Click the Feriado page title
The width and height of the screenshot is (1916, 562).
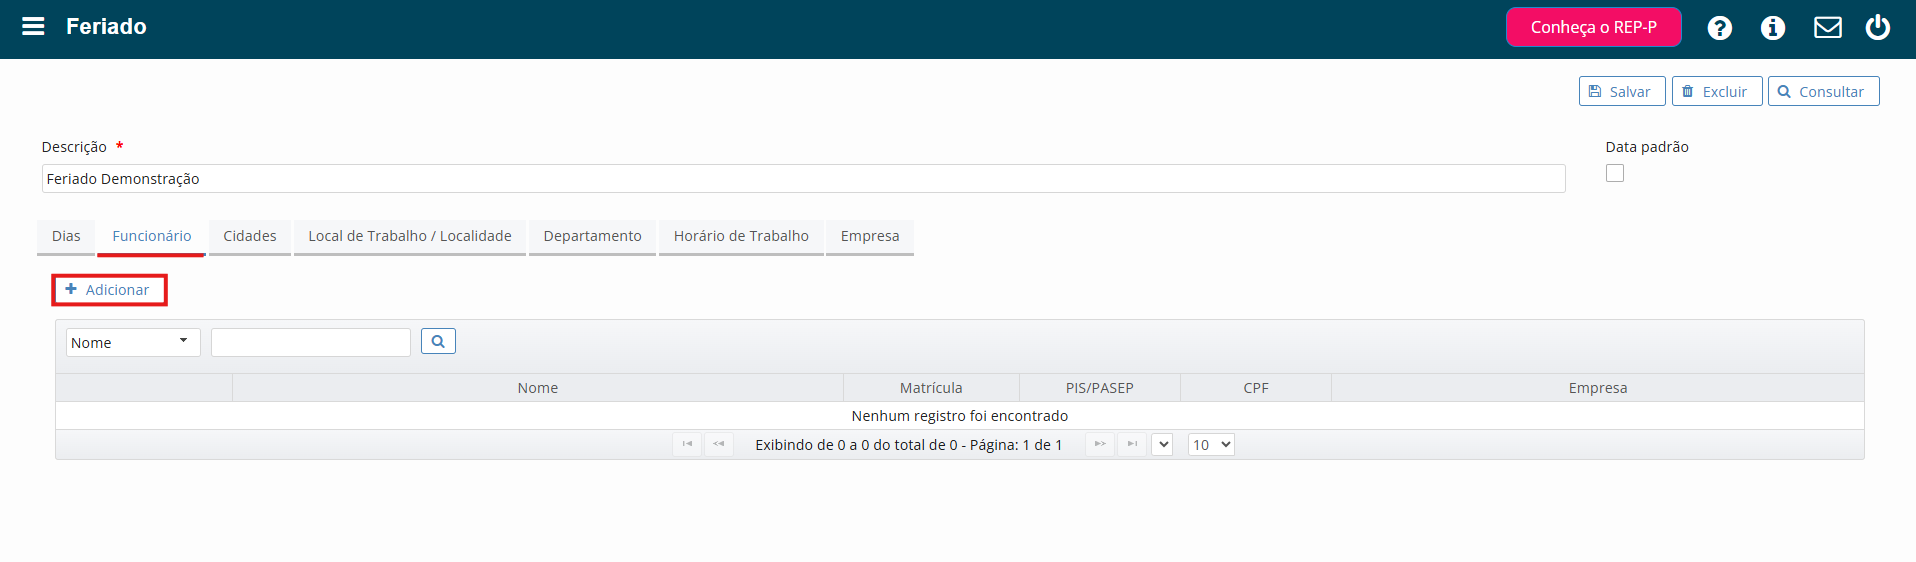click(x=106, y=27)
